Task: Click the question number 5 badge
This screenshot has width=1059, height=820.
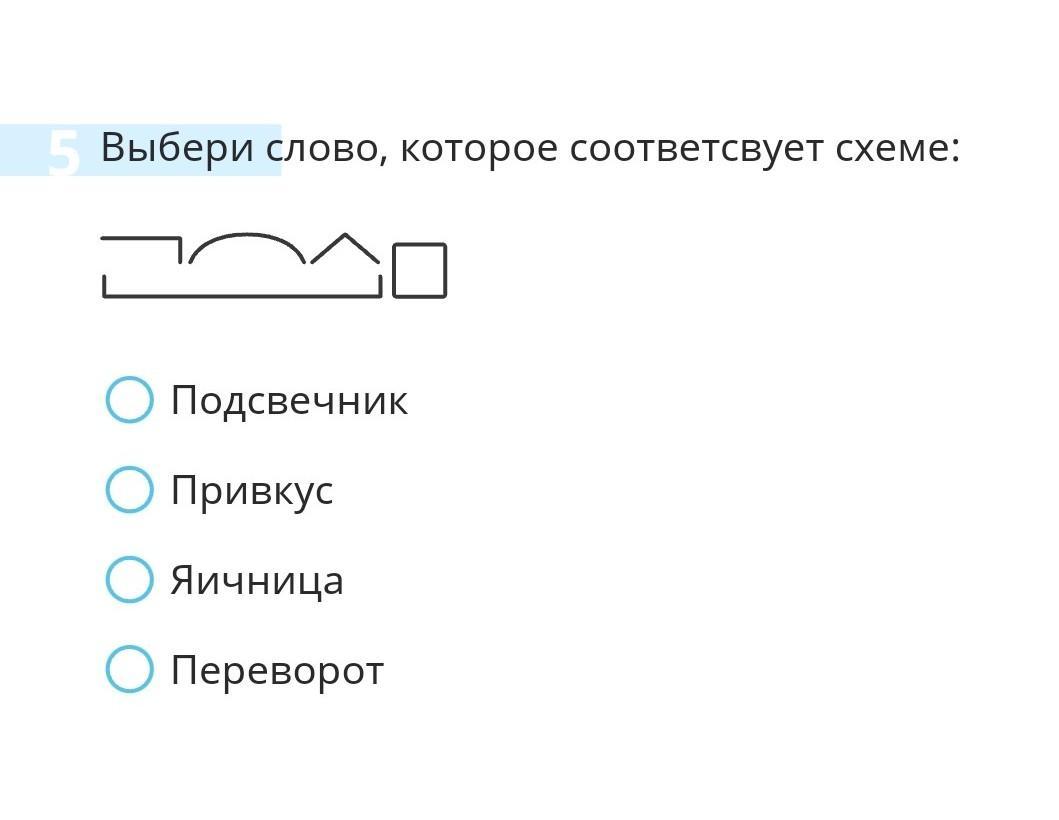Action: [64, 154]
